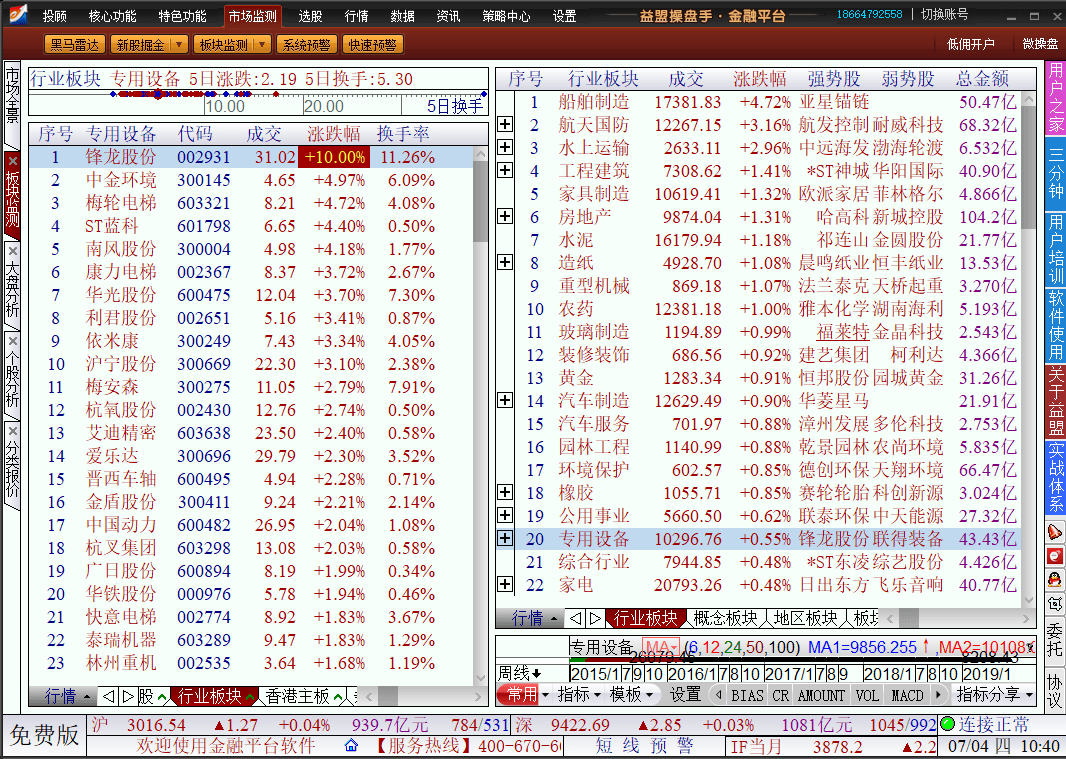1066x759 pixels.
Task: Click the 黑马雷达 button
Action: 75,45
